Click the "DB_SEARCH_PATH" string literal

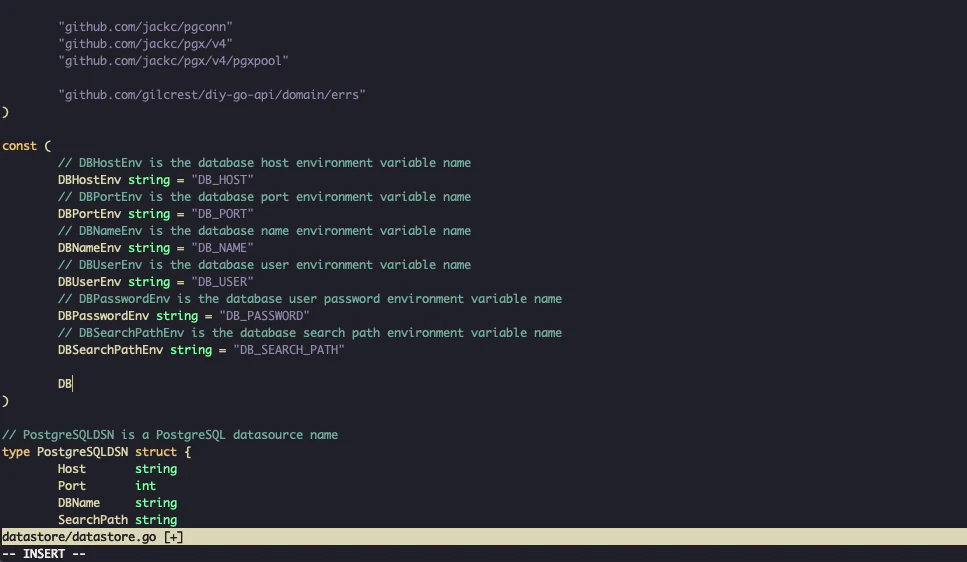pyautogui.click(x=289, y=350)
